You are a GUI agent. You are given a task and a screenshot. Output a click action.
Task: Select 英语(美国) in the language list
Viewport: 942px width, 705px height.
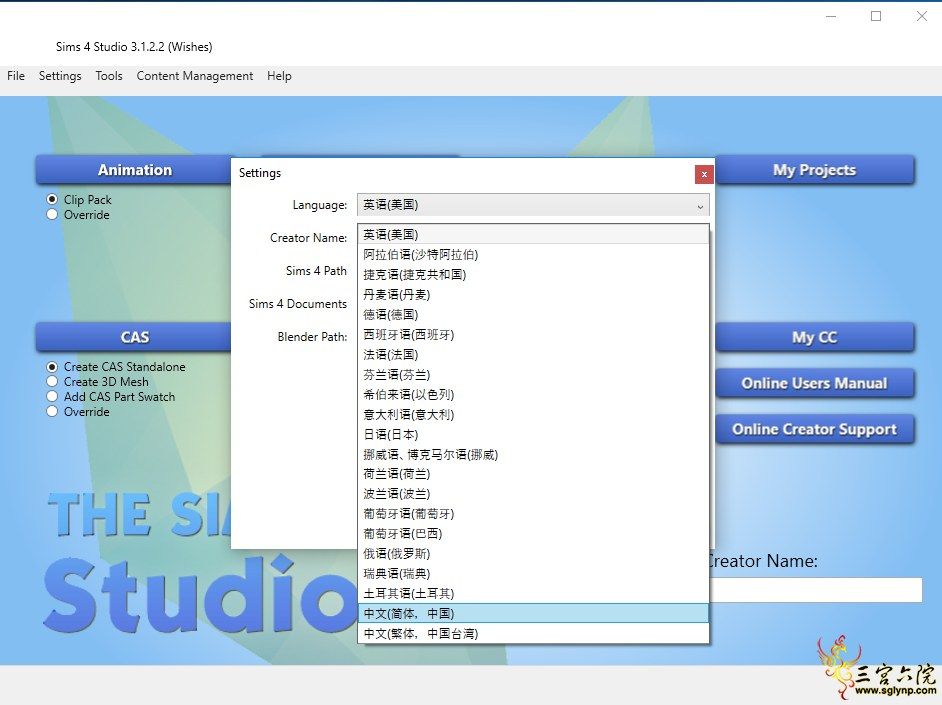(533, 234)
